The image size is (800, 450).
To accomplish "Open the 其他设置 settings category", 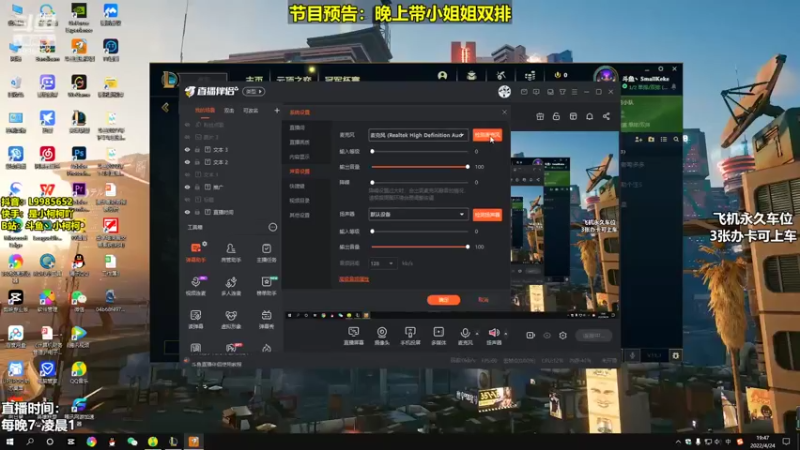I will click(299, 215).
